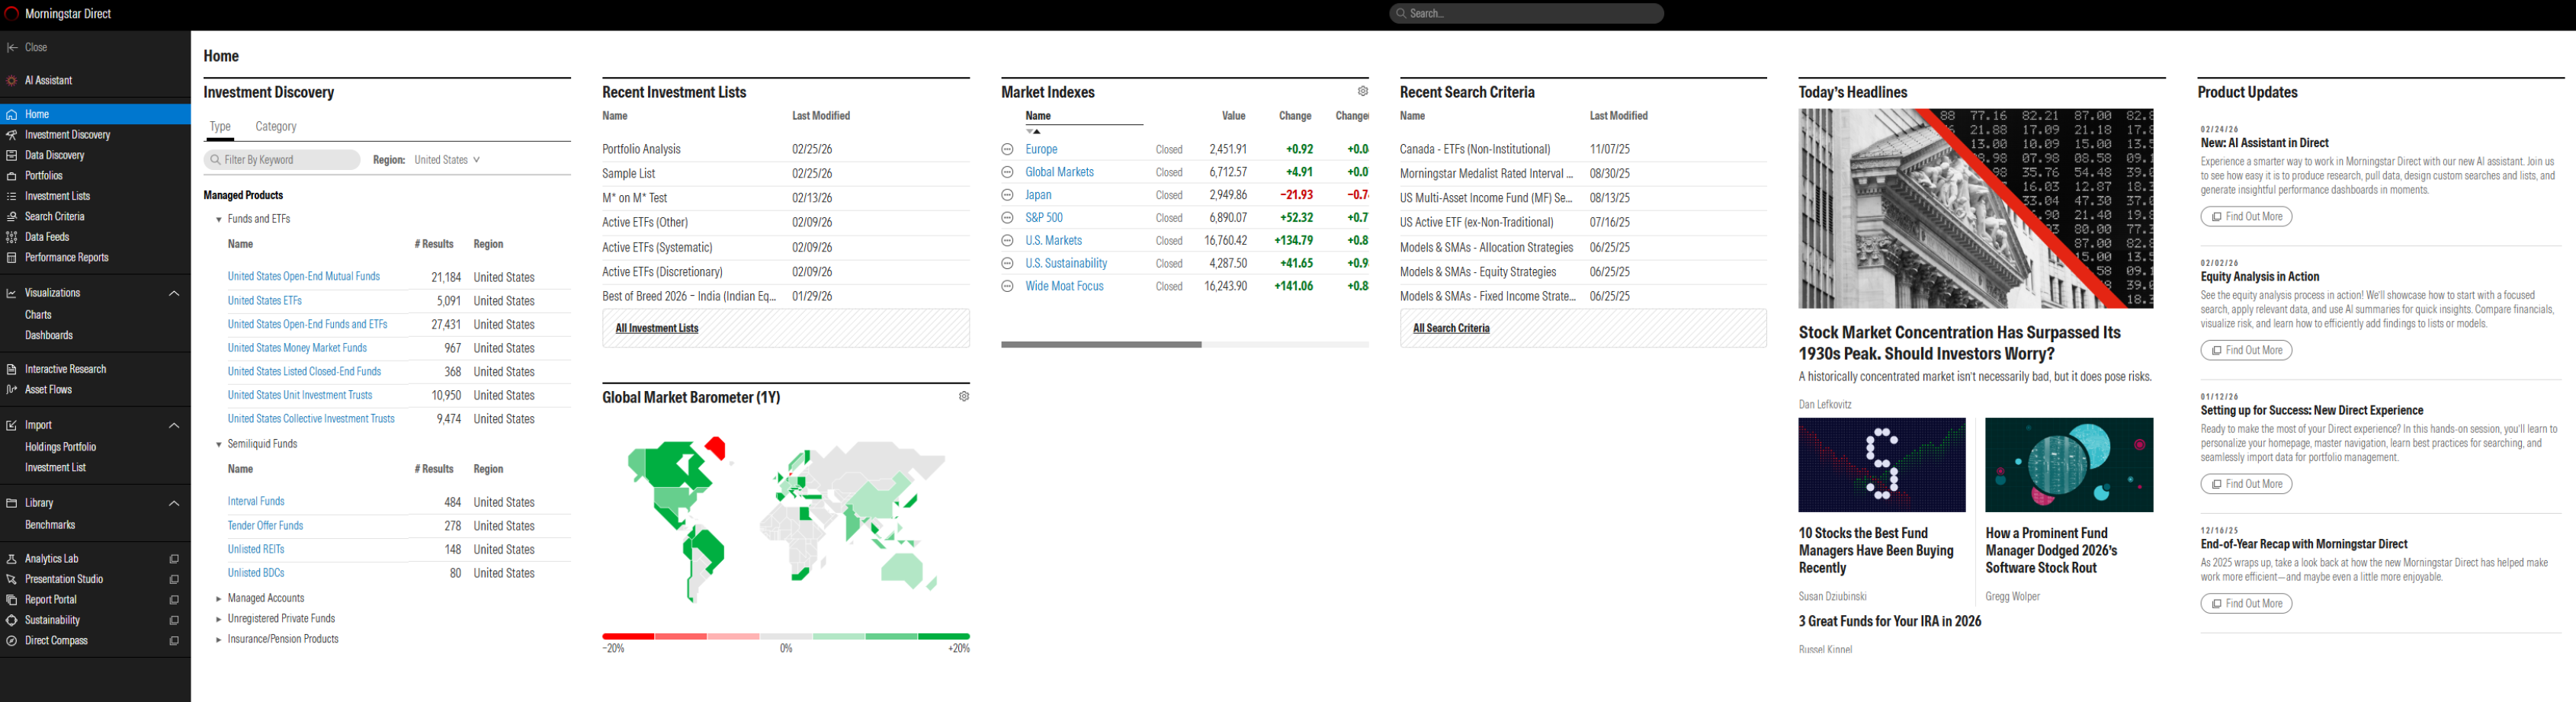
Task: Click the circle icon beside Wide Moat Focus
Action: tap(1008, 287)
